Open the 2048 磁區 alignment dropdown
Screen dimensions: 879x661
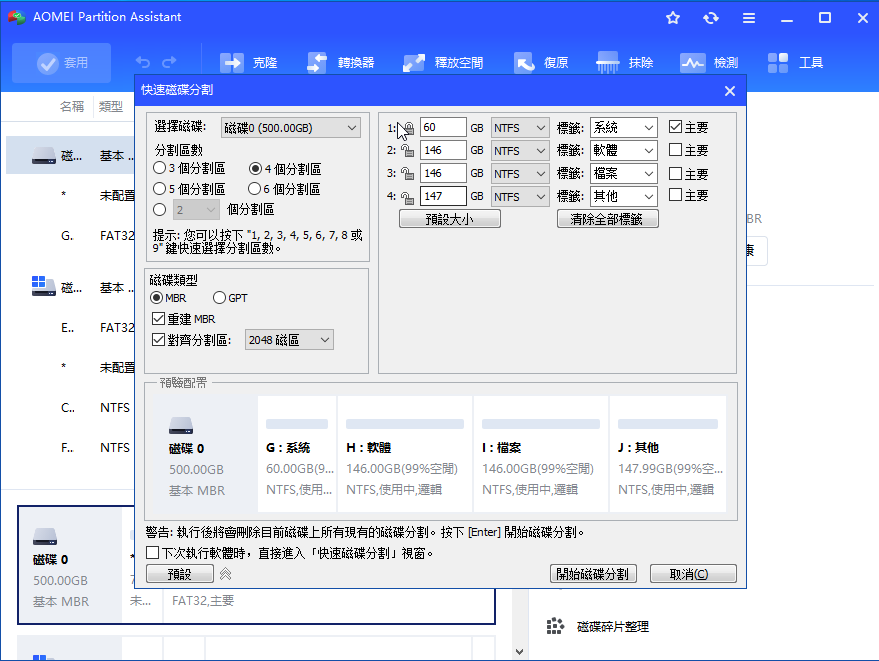click(289, 340)
